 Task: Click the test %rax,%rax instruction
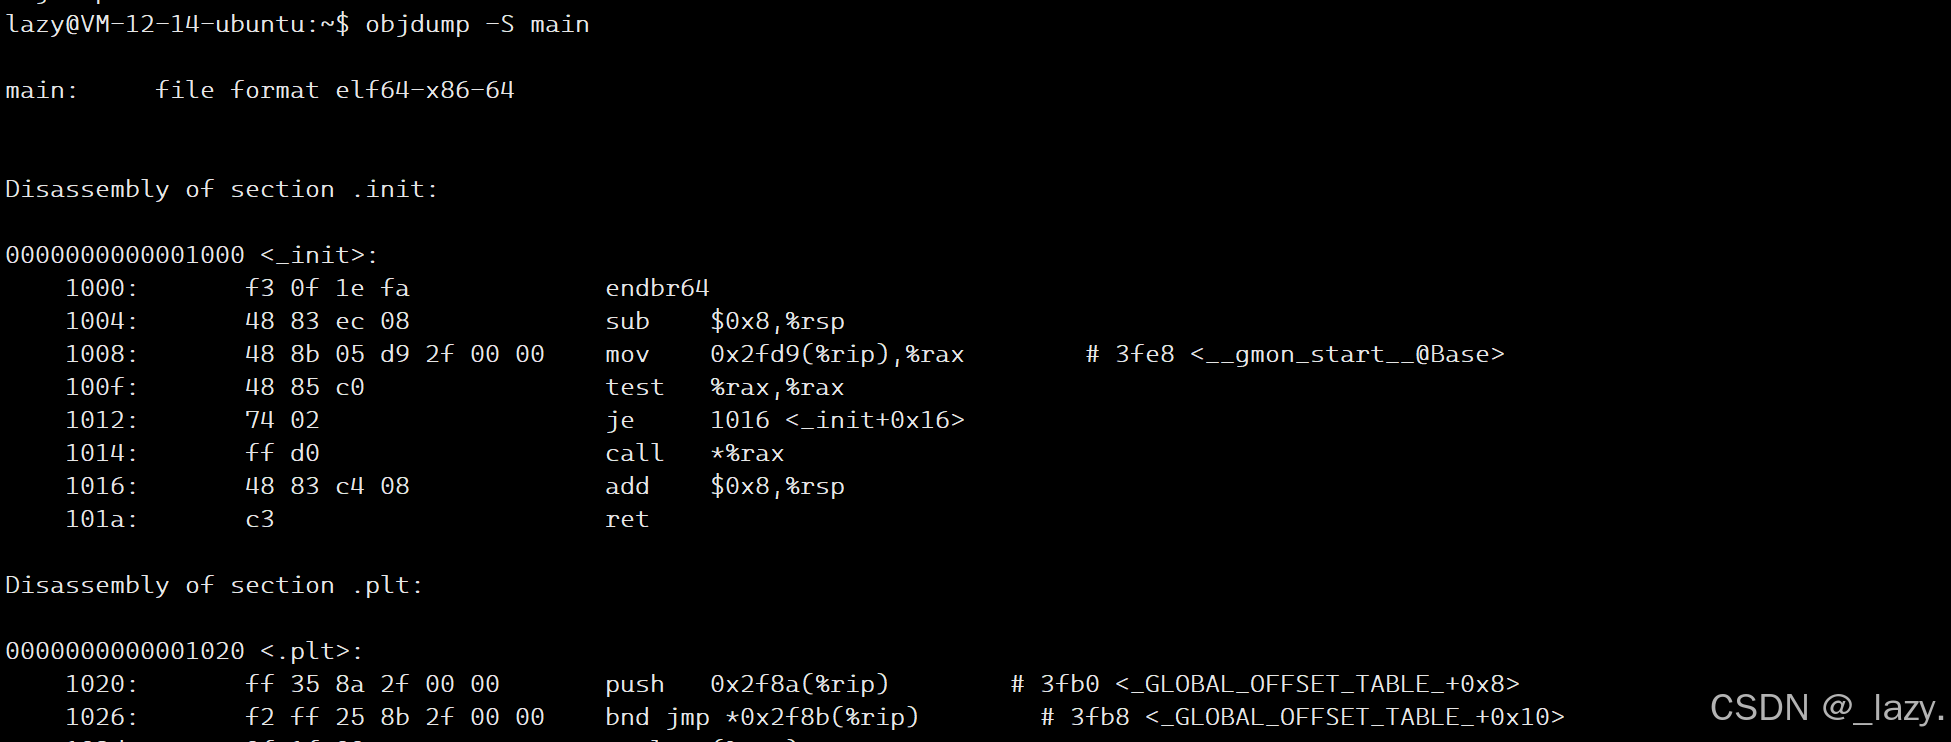pyautogui.click(x=725, y=387)
